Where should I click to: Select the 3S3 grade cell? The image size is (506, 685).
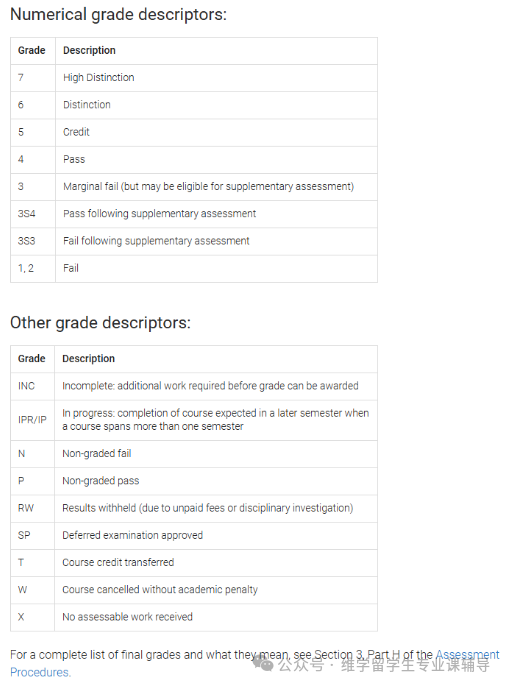click(33, 241)
